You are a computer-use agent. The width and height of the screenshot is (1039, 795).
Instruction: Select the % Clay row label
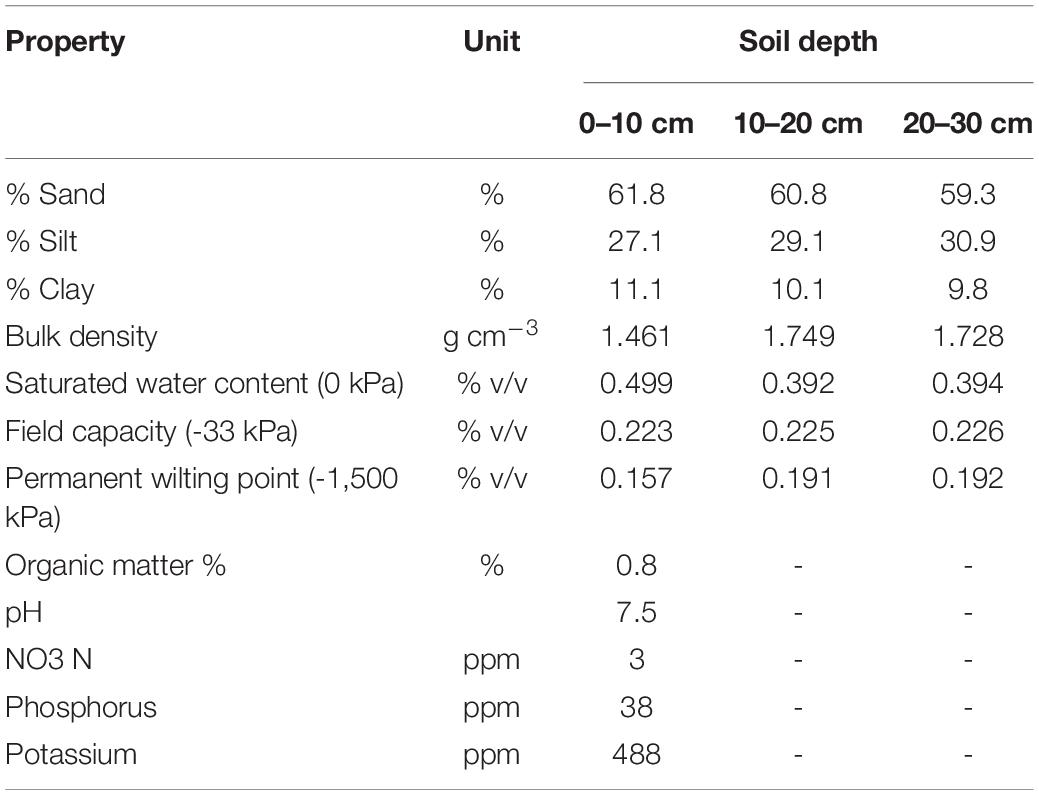(x=50, y=290)
